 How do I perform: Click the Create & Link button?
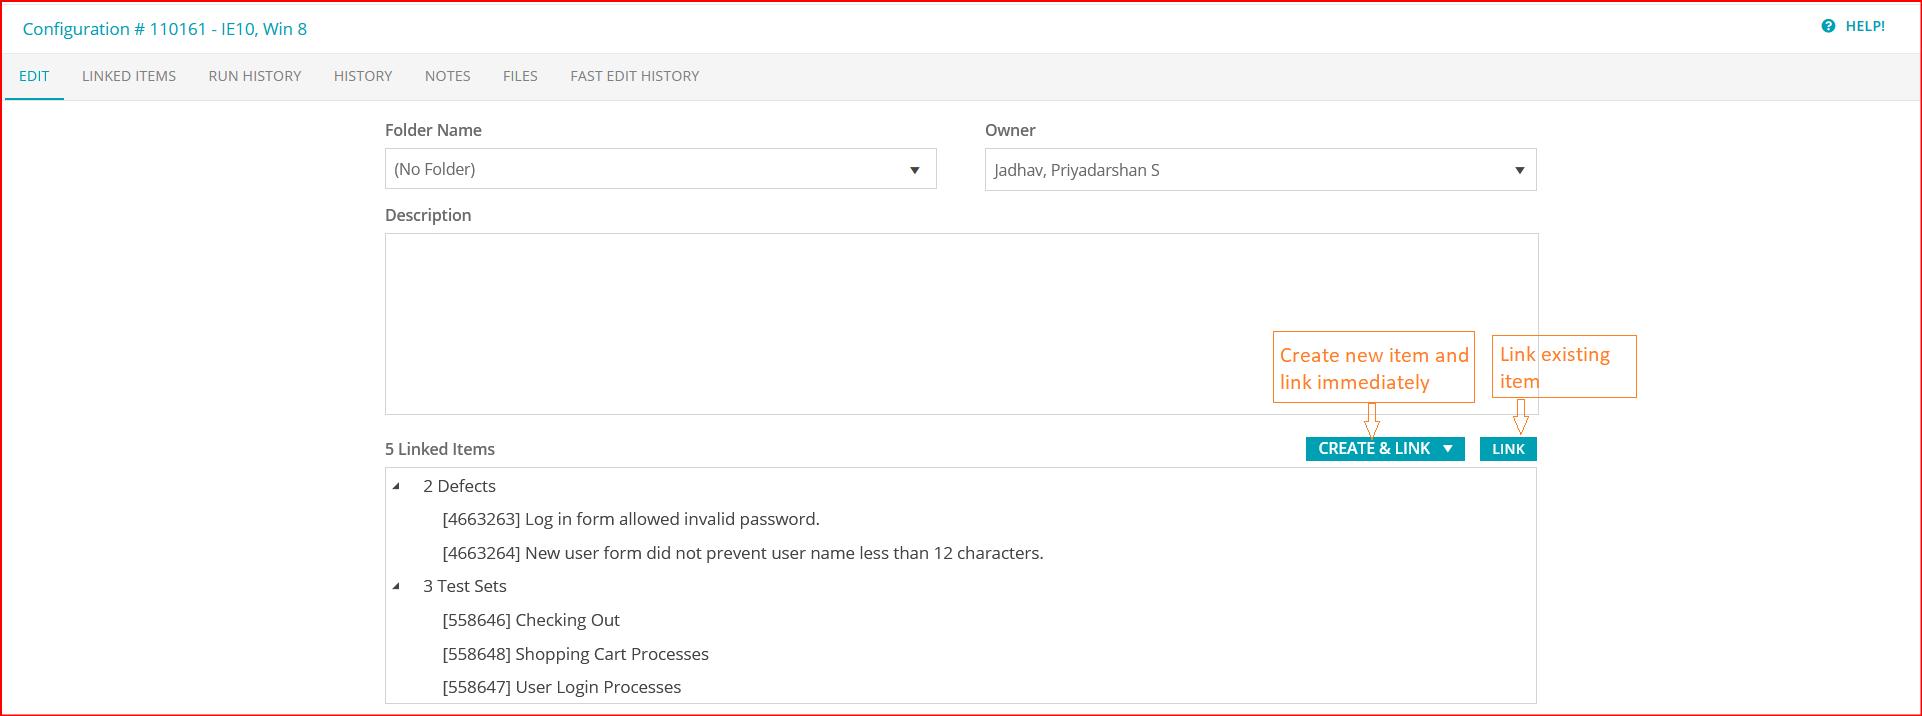1373,449
